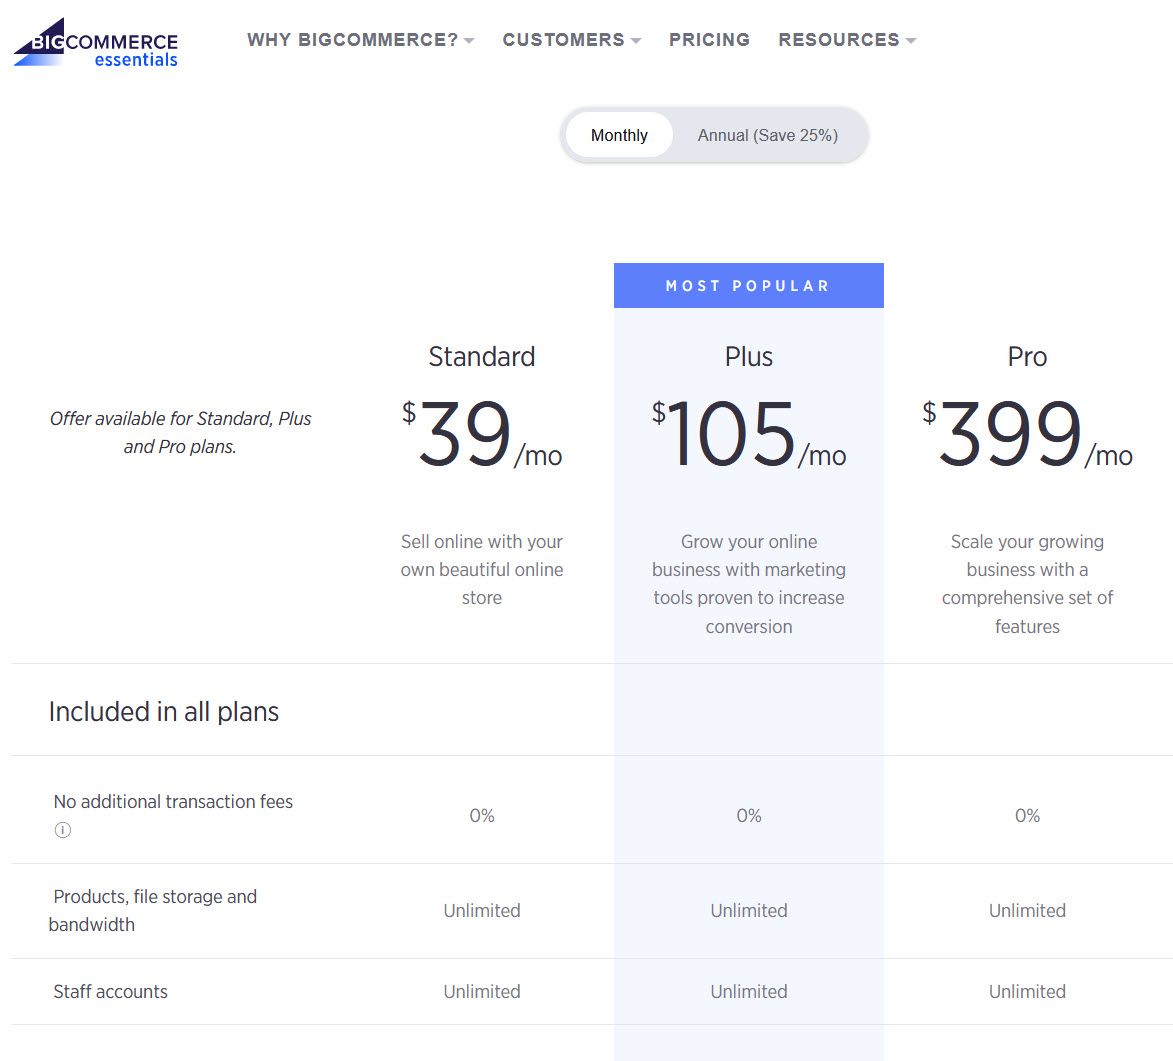Click the Standard plan 0% fee value

pos(482,816)
